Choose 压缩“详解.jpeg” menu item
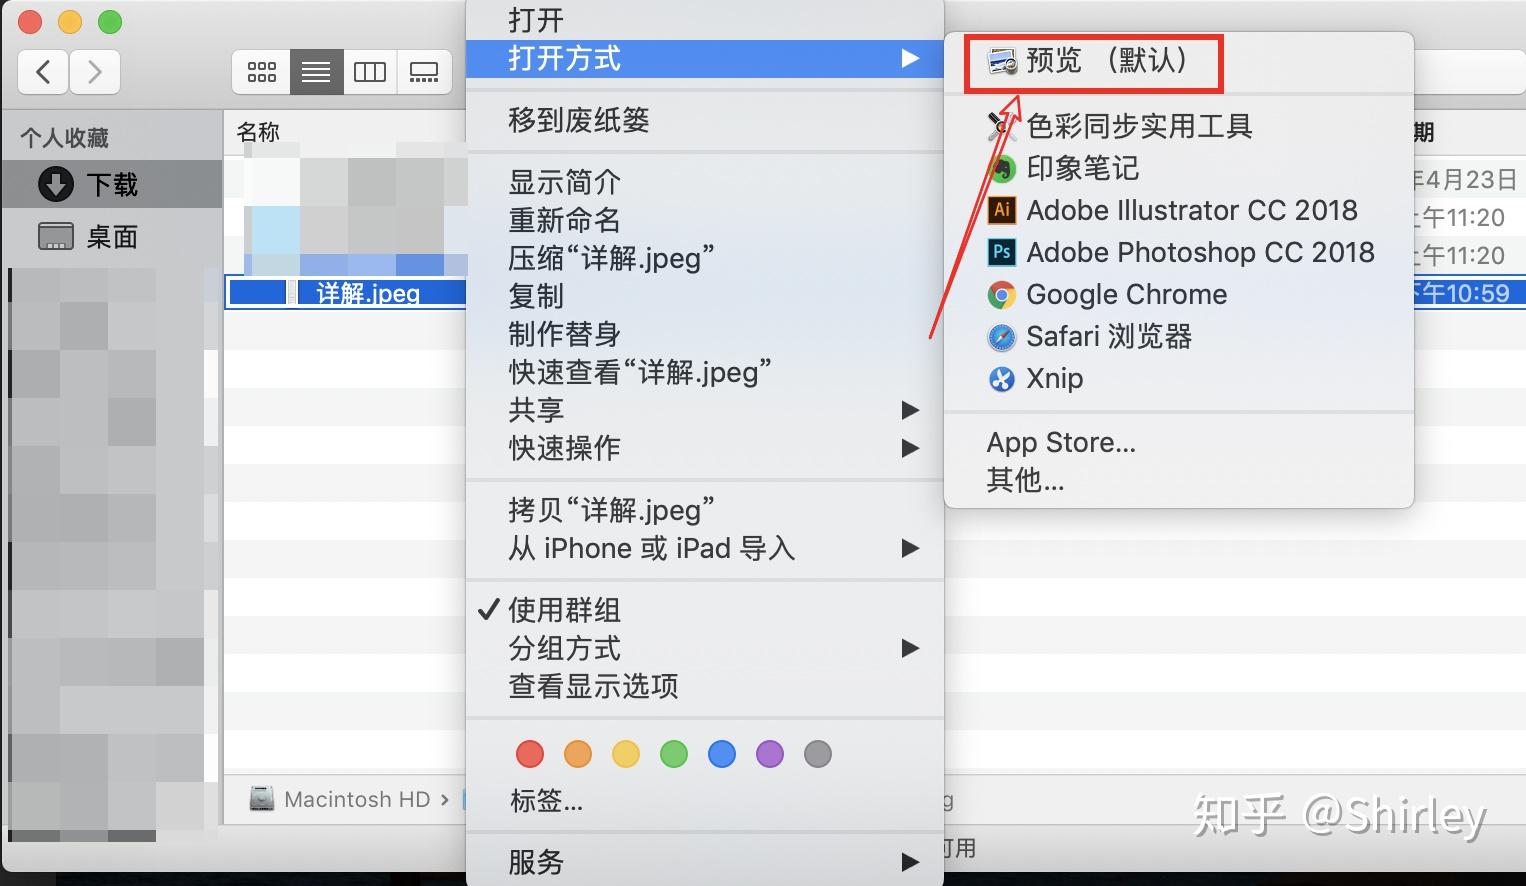 point(705,258)
